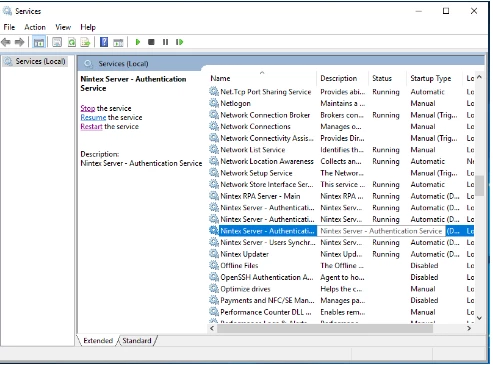Toggle Show/Hide Console Tree toolbar icon
This screenshot has width=493, height=365.
[x=39, y=42]
